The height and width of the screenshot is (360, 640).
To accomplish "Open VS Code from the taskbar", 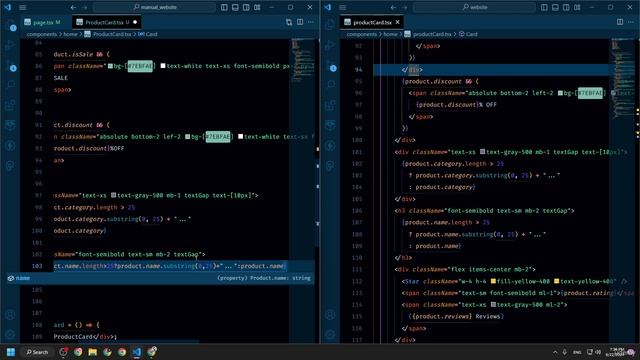I will (x=137, y=352).
